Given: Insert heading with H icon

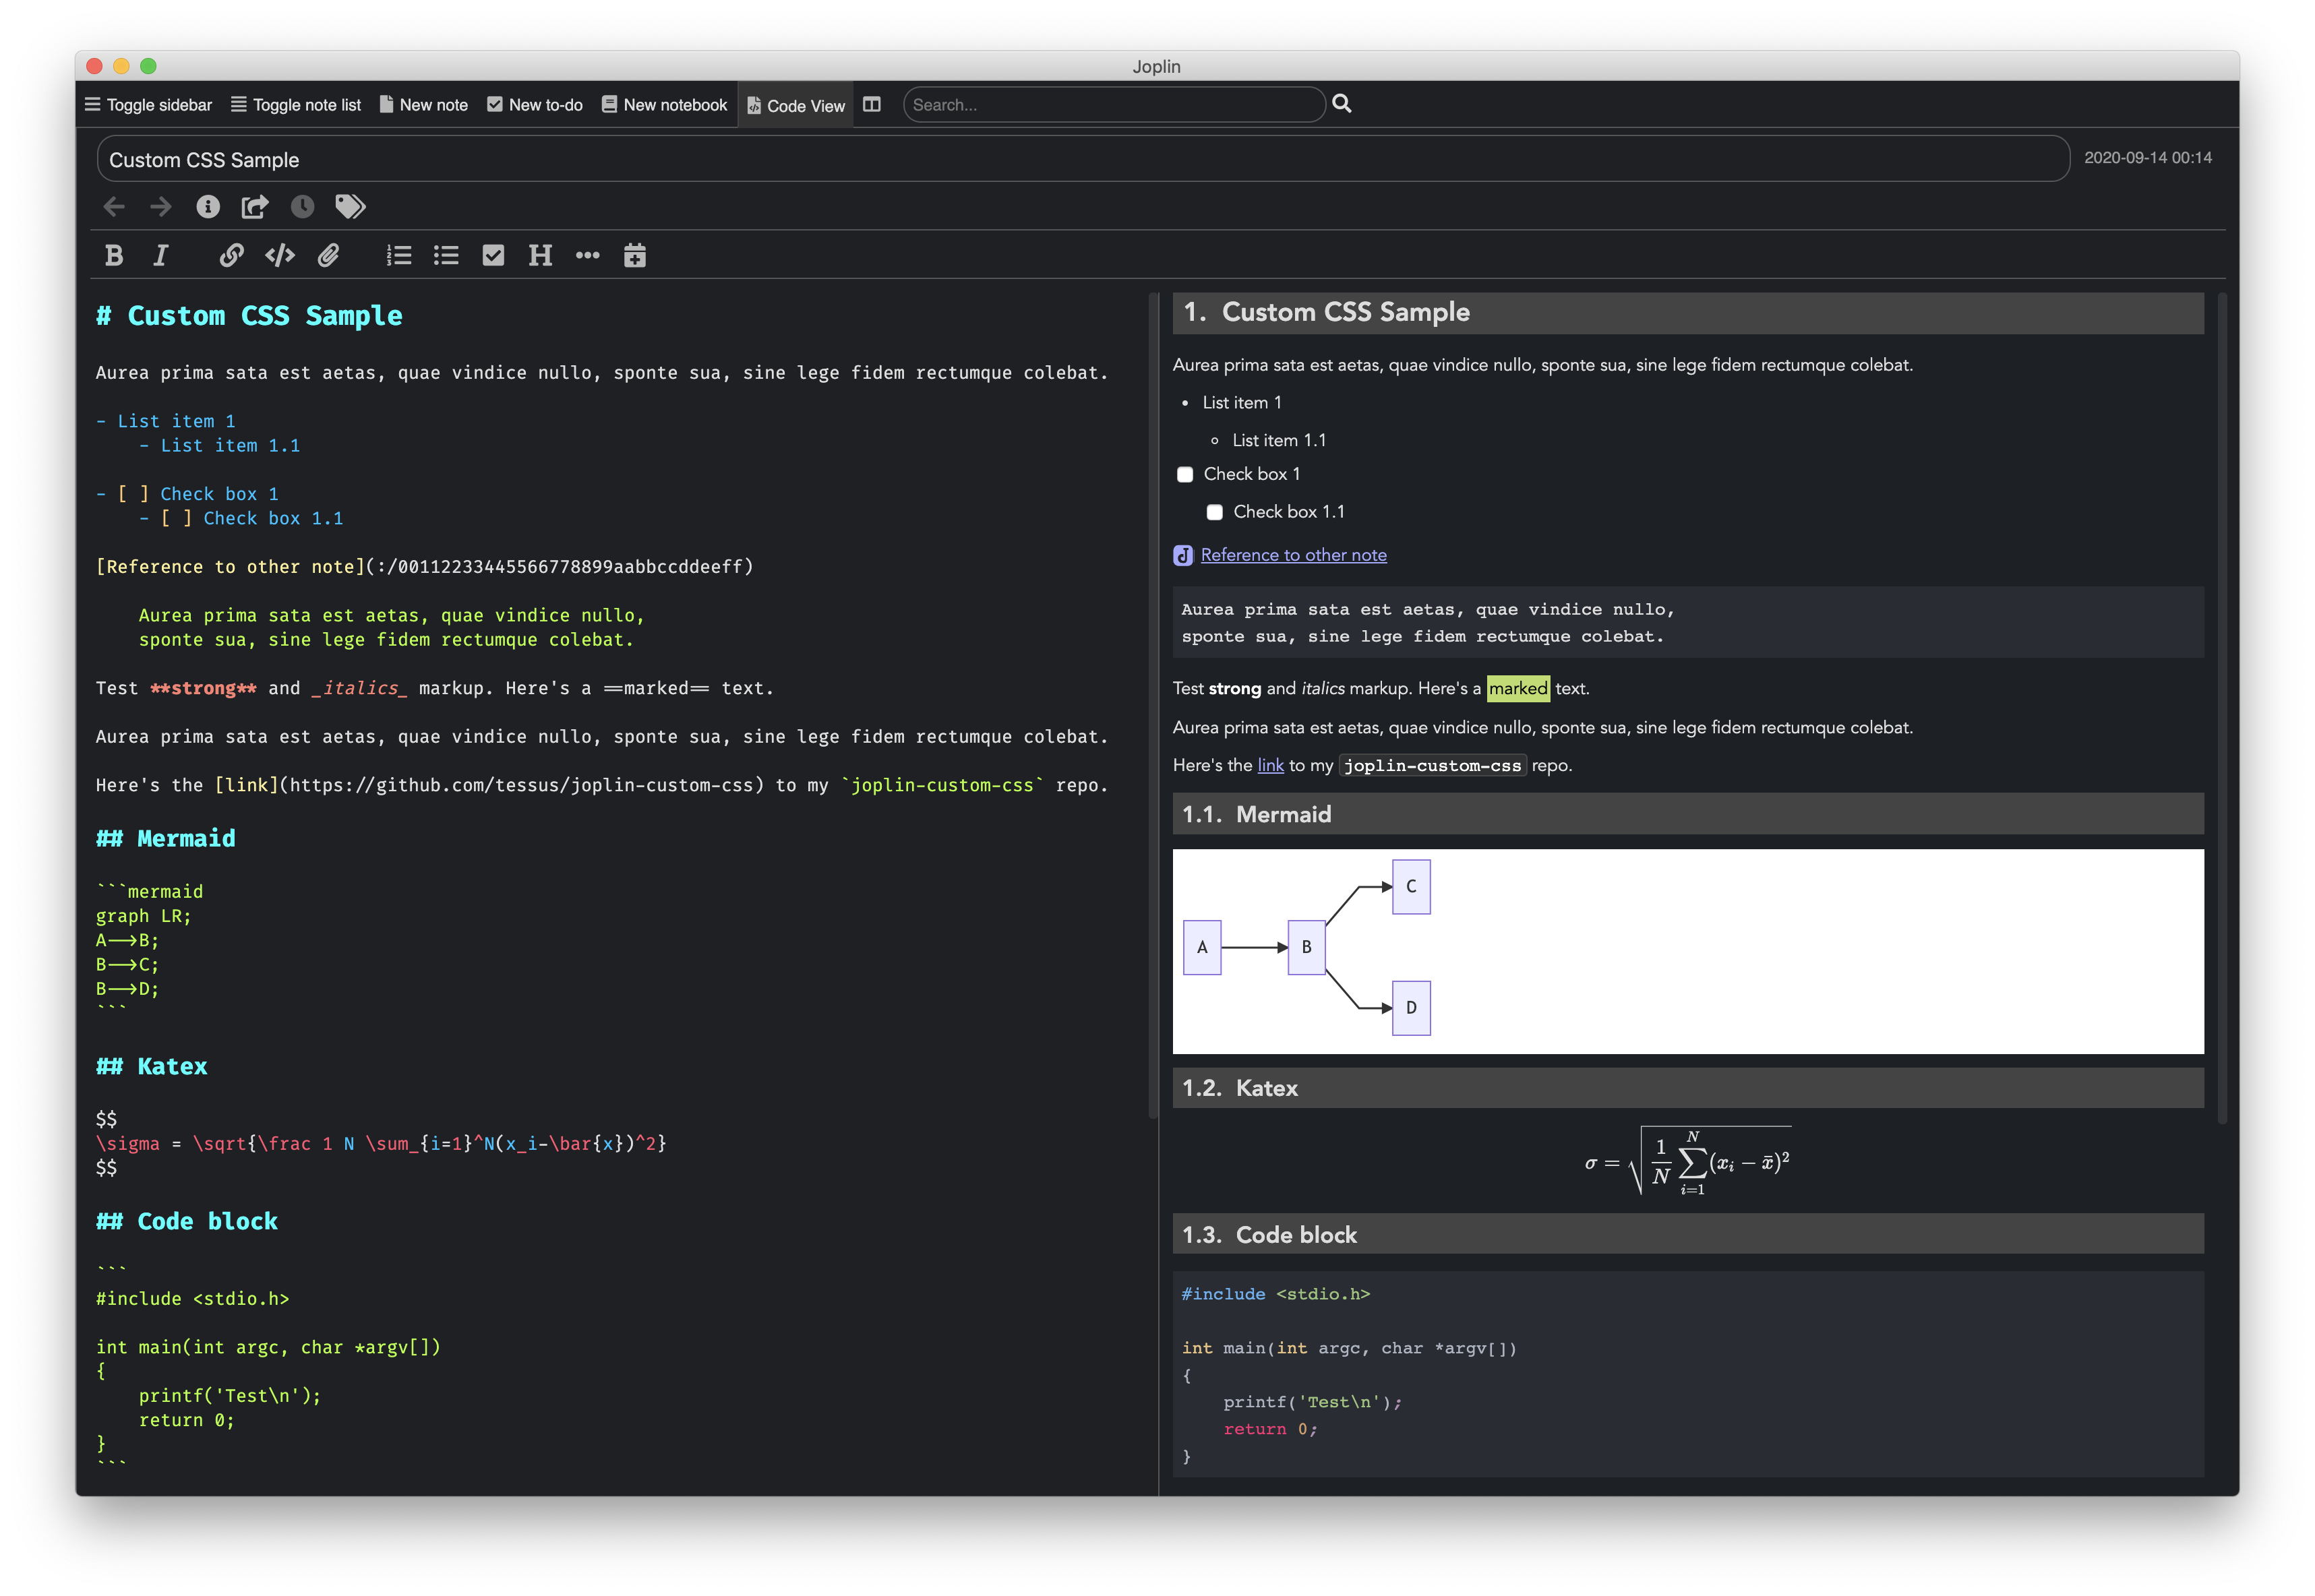Looking at the screenshot, I should (540, 256).
